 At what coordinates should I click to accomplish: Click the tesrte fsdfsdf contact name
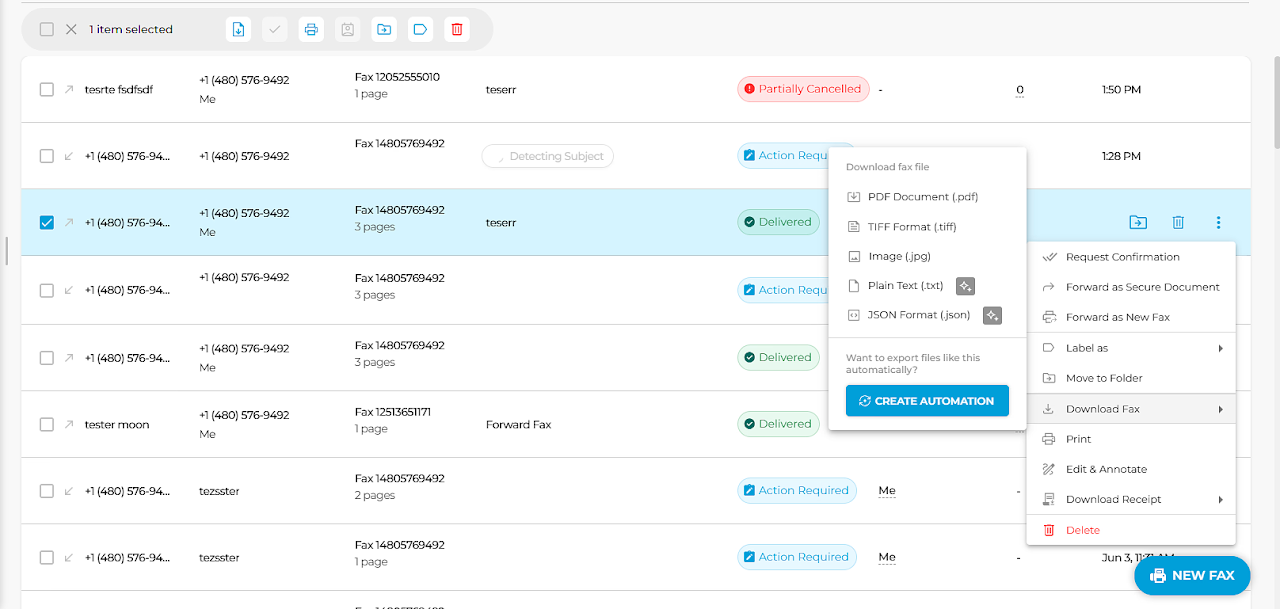click(119, 89)
